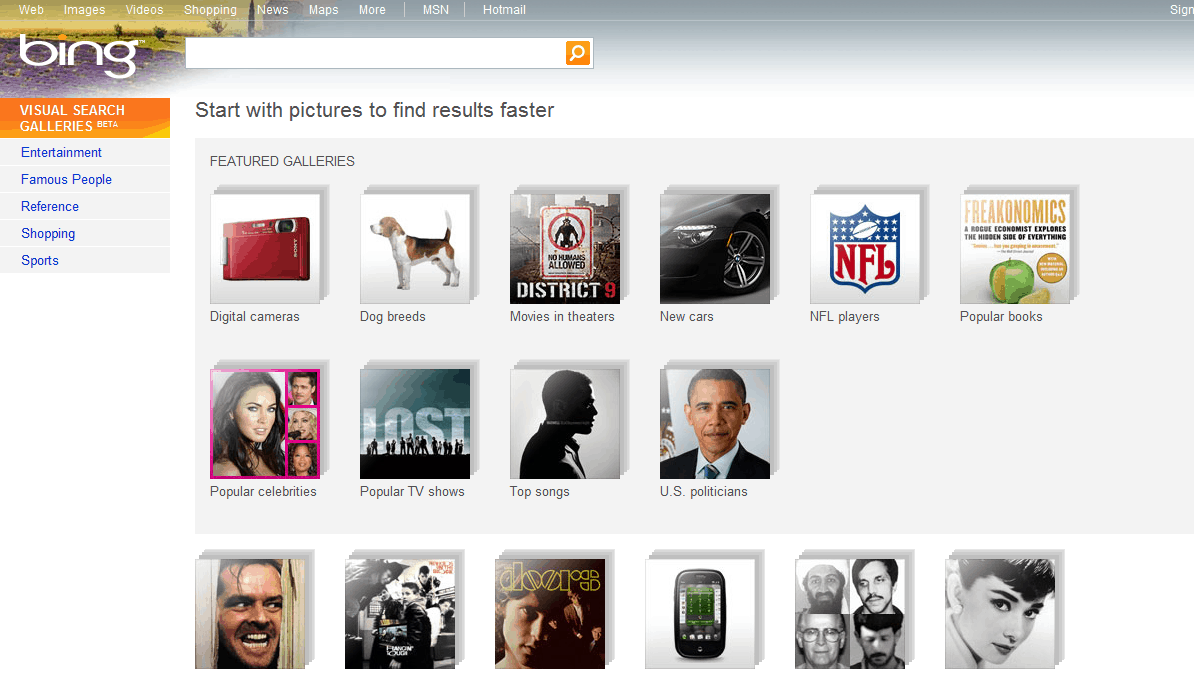Click the Digital cameras caption
The height and width of the screenshot is (674, 1194).
254,316
